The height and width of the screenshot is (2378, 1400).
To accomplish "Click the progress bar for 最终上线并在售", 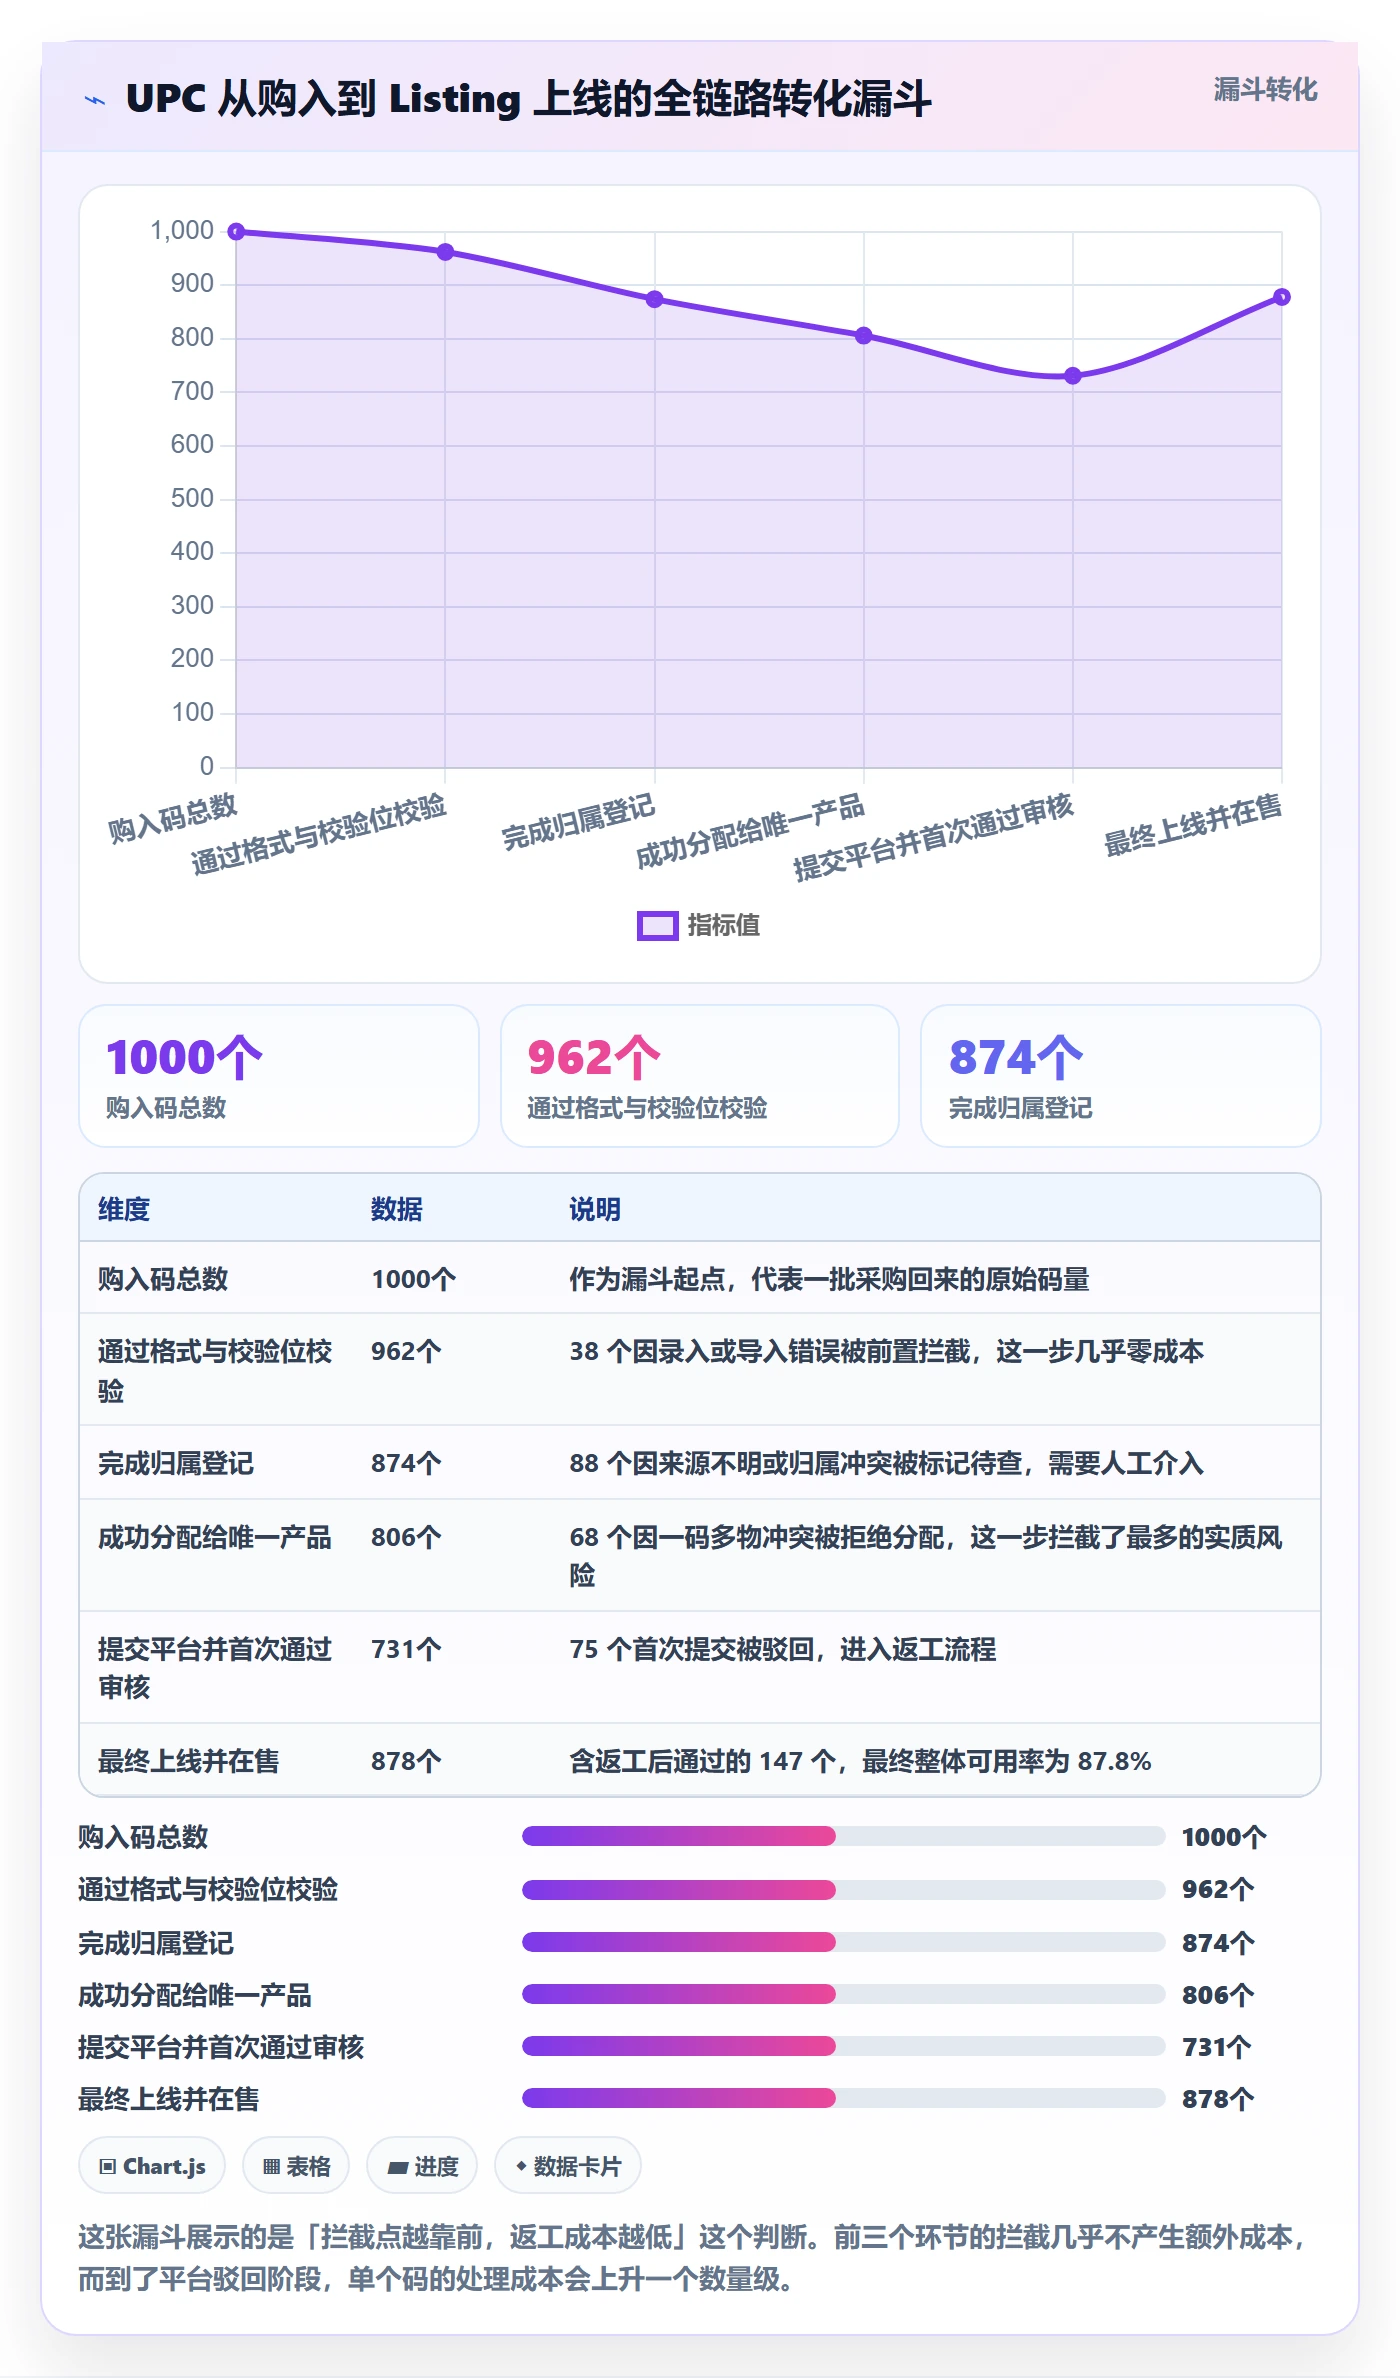I will [843, 2098].
